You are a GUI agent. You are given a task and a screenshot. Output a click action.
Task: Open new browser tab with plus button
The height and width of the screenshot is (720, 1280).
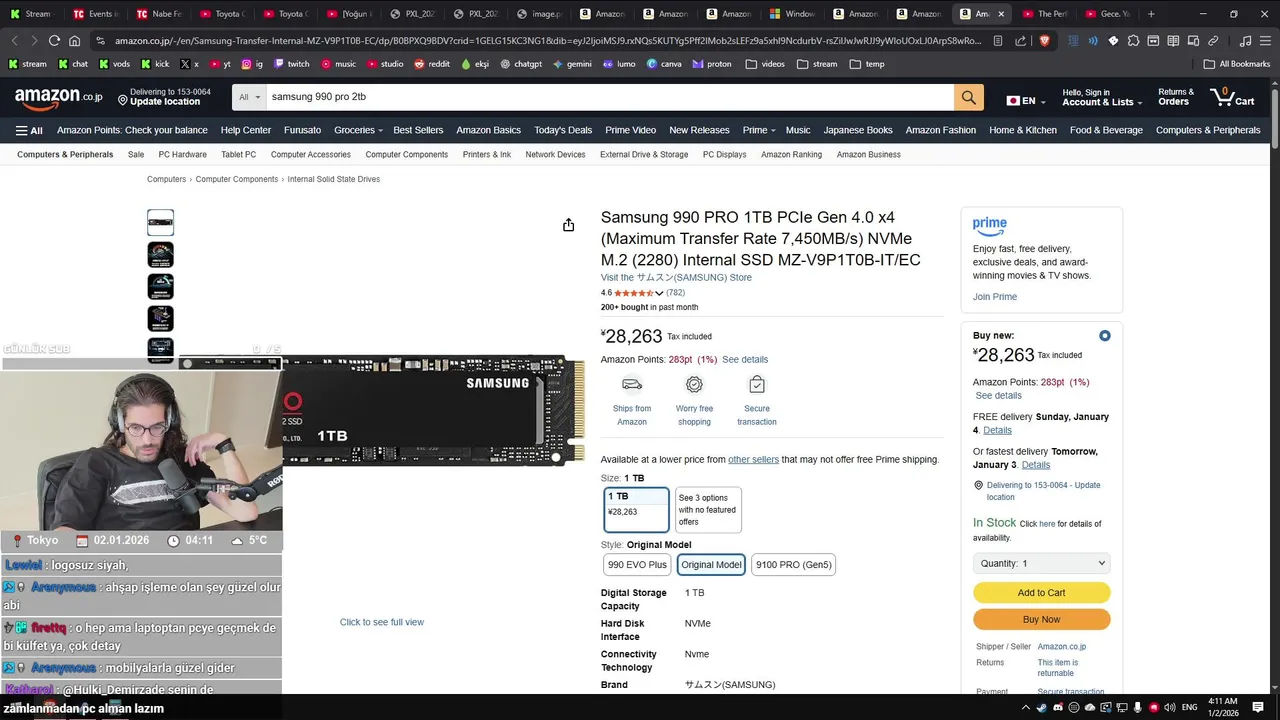[x=1151, y=14]
